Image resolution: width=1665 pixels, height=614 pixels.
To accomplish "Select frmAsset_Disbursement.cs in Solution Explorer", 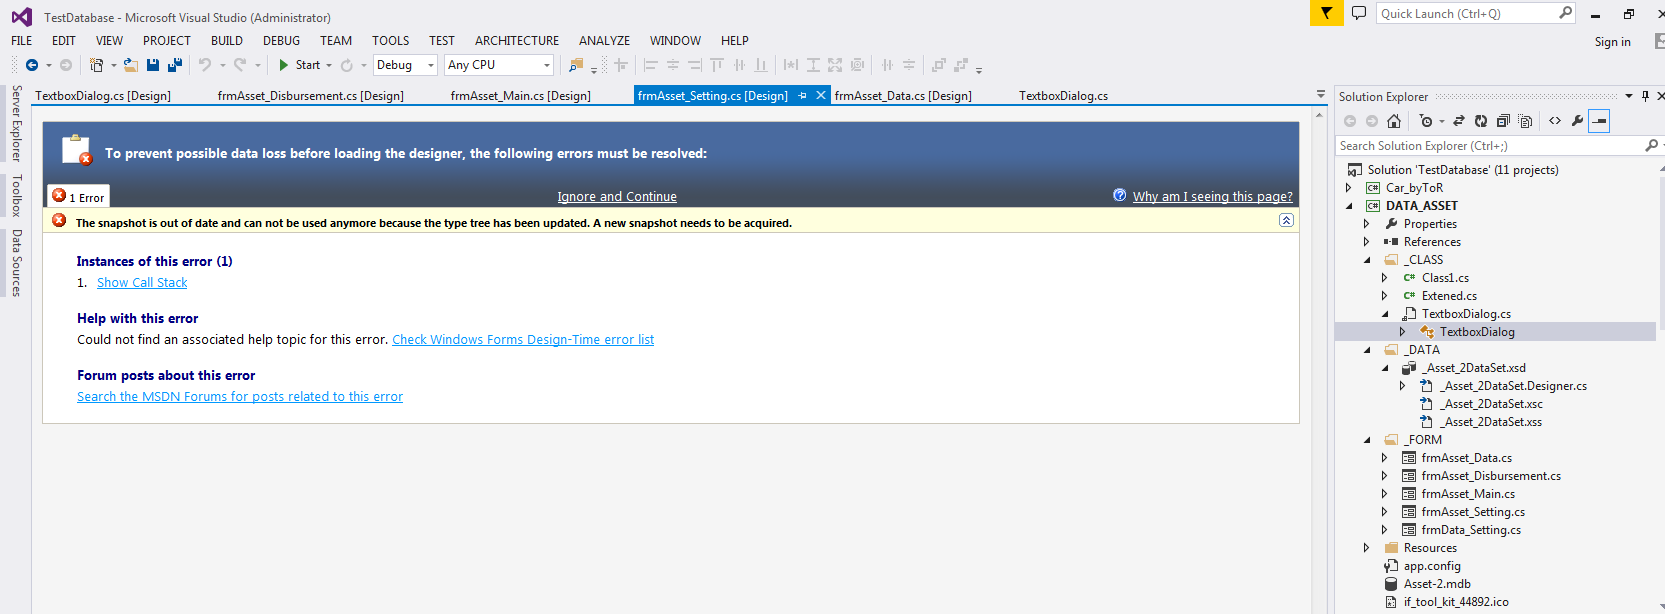I will (1490, 476).
